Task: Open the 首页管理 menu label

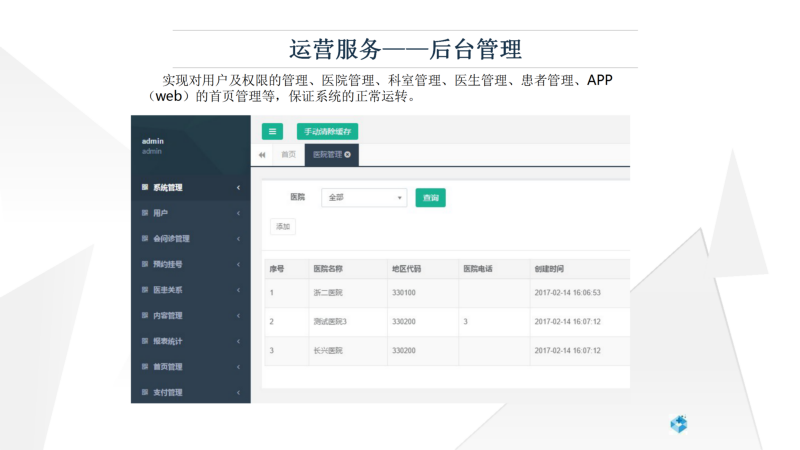Action: 168,367
